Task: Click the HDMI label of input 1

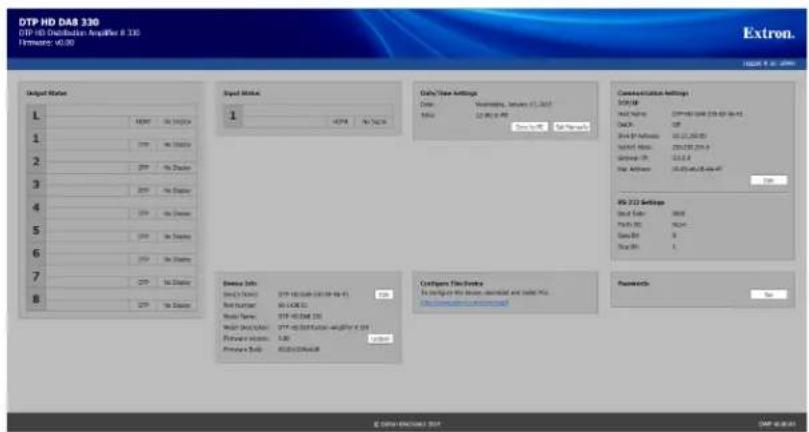Action: pos(341,122)
